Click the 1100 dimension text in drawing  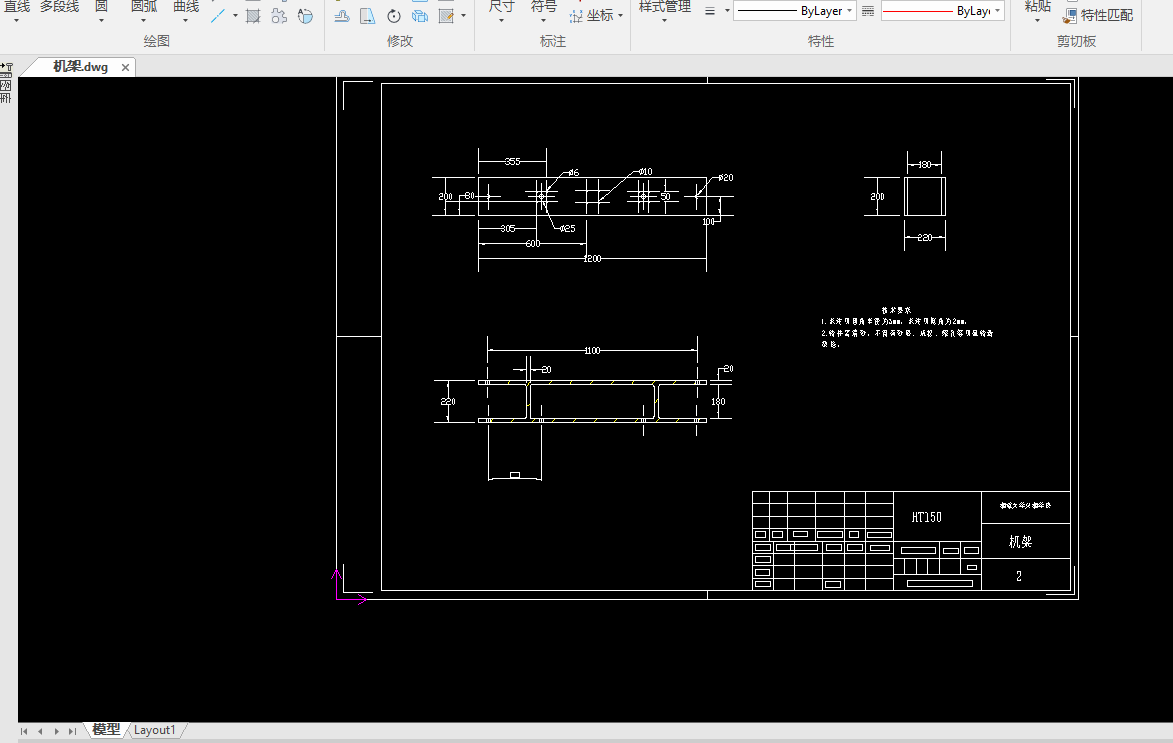click(592, 350)
